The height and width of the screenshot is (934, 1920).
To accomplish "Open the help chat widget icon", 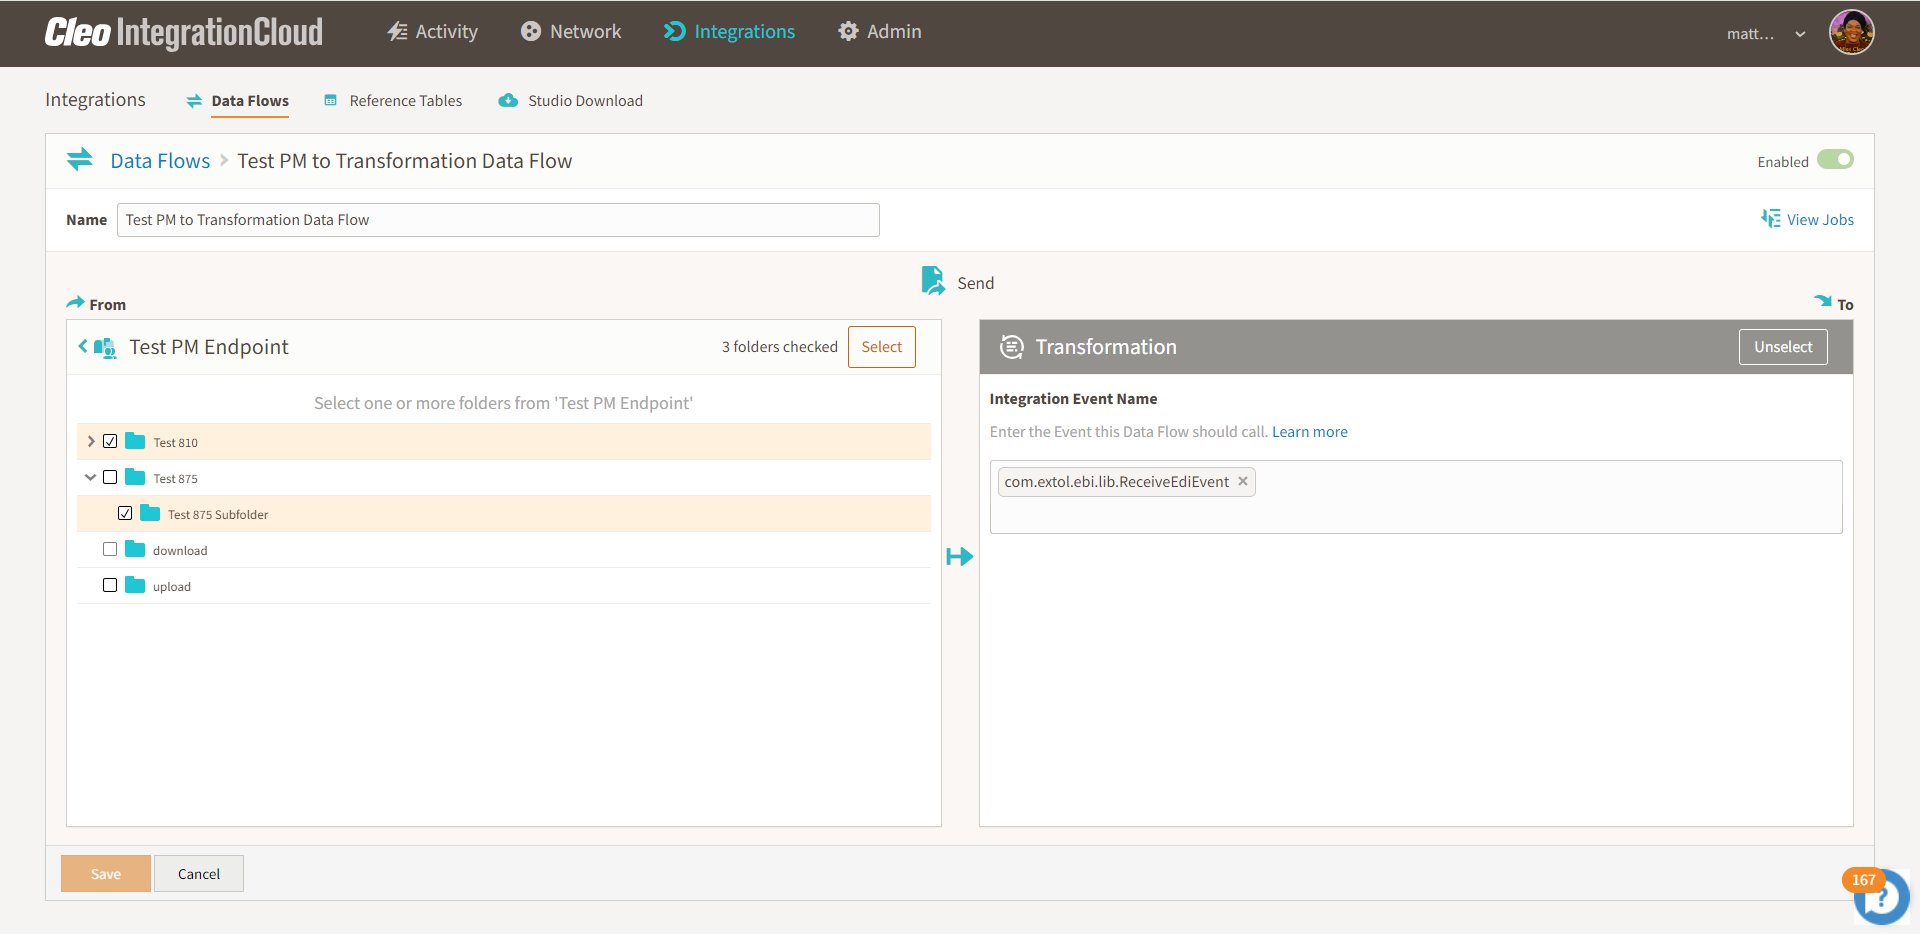I will (1881, 899).
